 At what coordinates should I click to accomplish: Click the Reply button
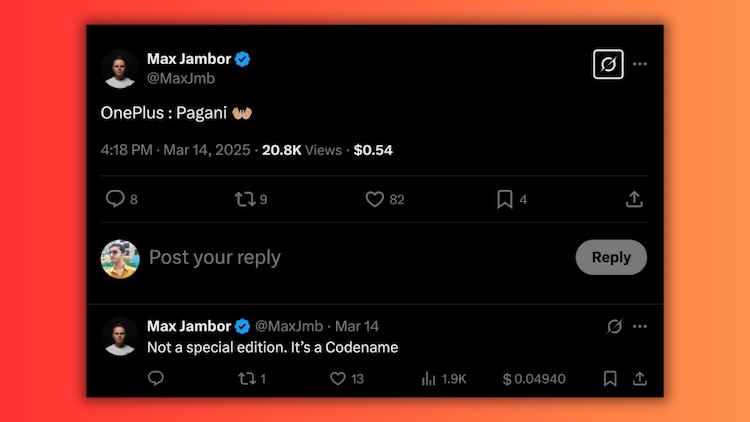tap(611, 257)
